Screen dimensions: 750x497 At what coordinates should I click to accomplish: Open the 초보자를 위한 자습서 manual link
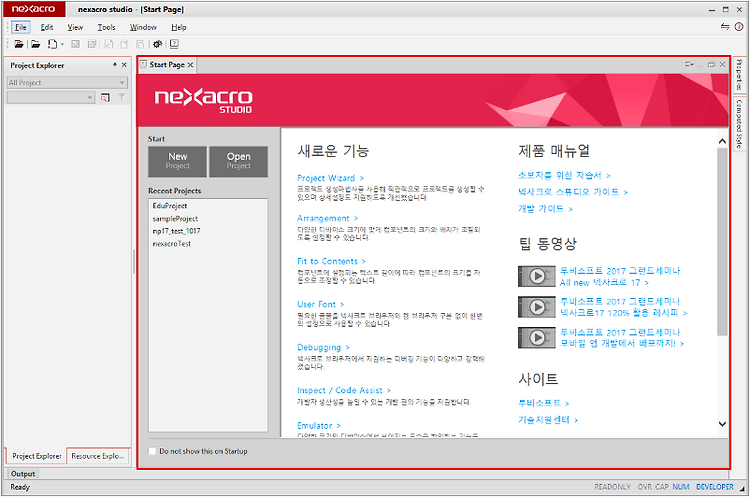click(x=564, y=176)
